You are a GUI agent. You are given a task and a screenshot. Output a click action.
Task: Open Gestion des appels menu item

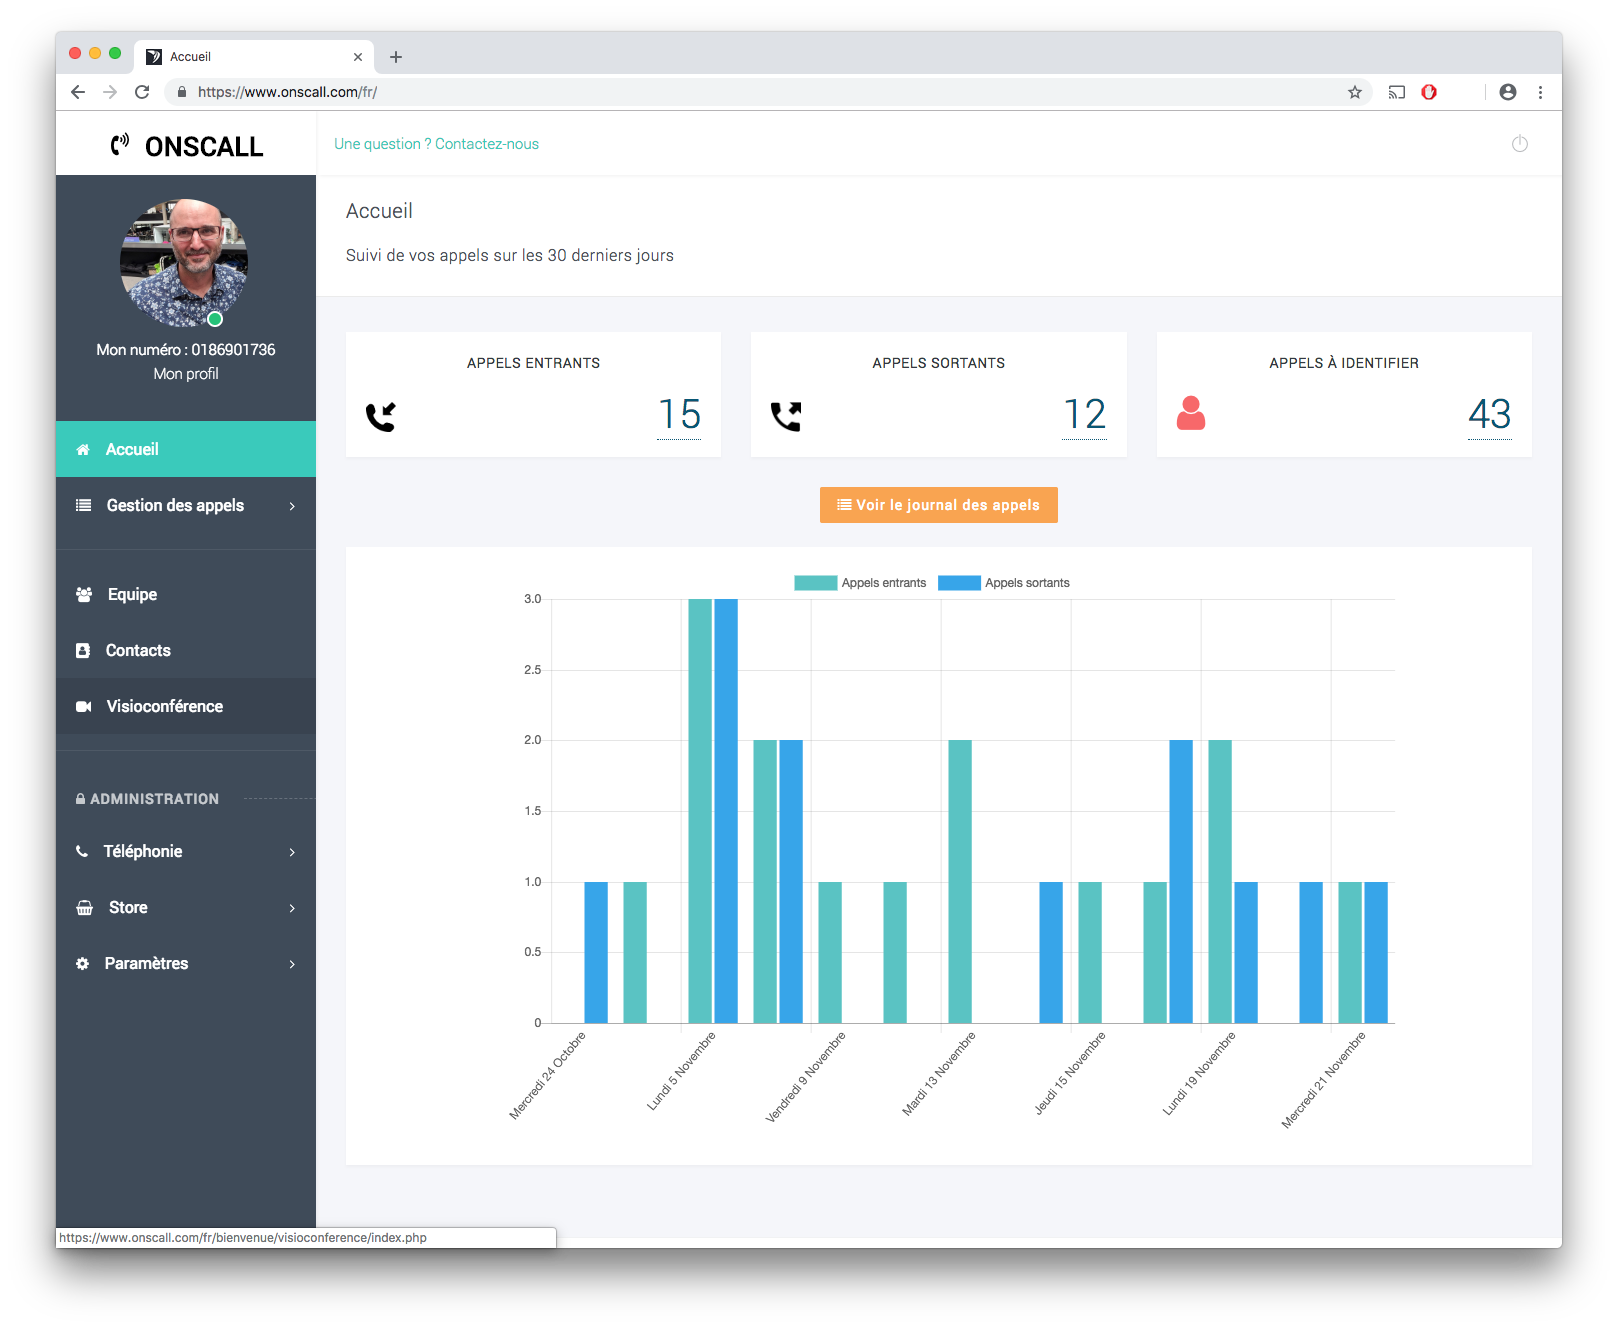186,506
